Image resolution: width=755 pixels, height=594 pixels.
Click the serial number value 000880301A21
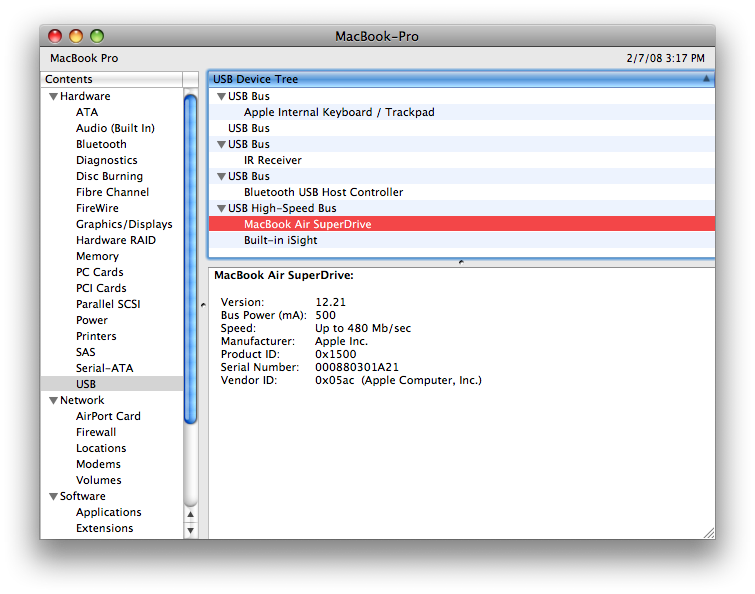click(x=357, y=367)
